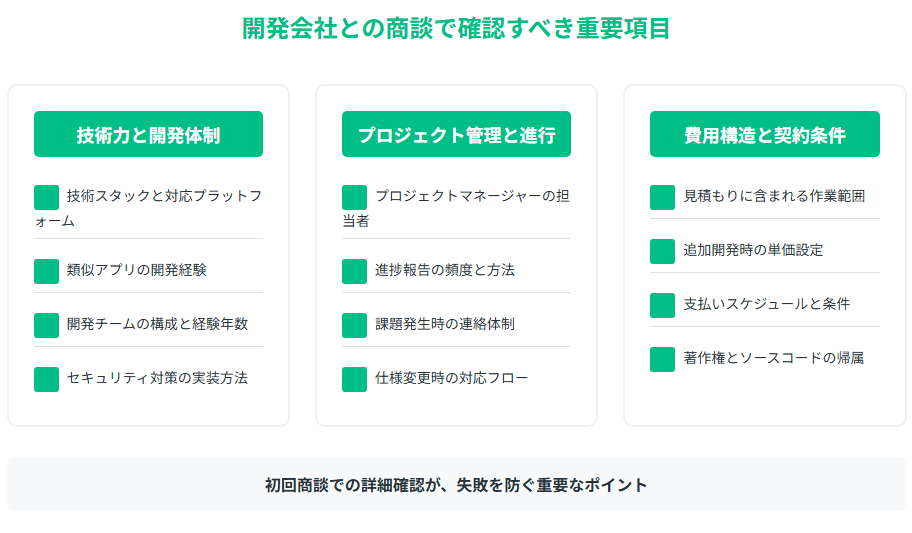Select the green box beside 見積もりに含まれる作業範囲
912x533 pixels.
[662, 197]
